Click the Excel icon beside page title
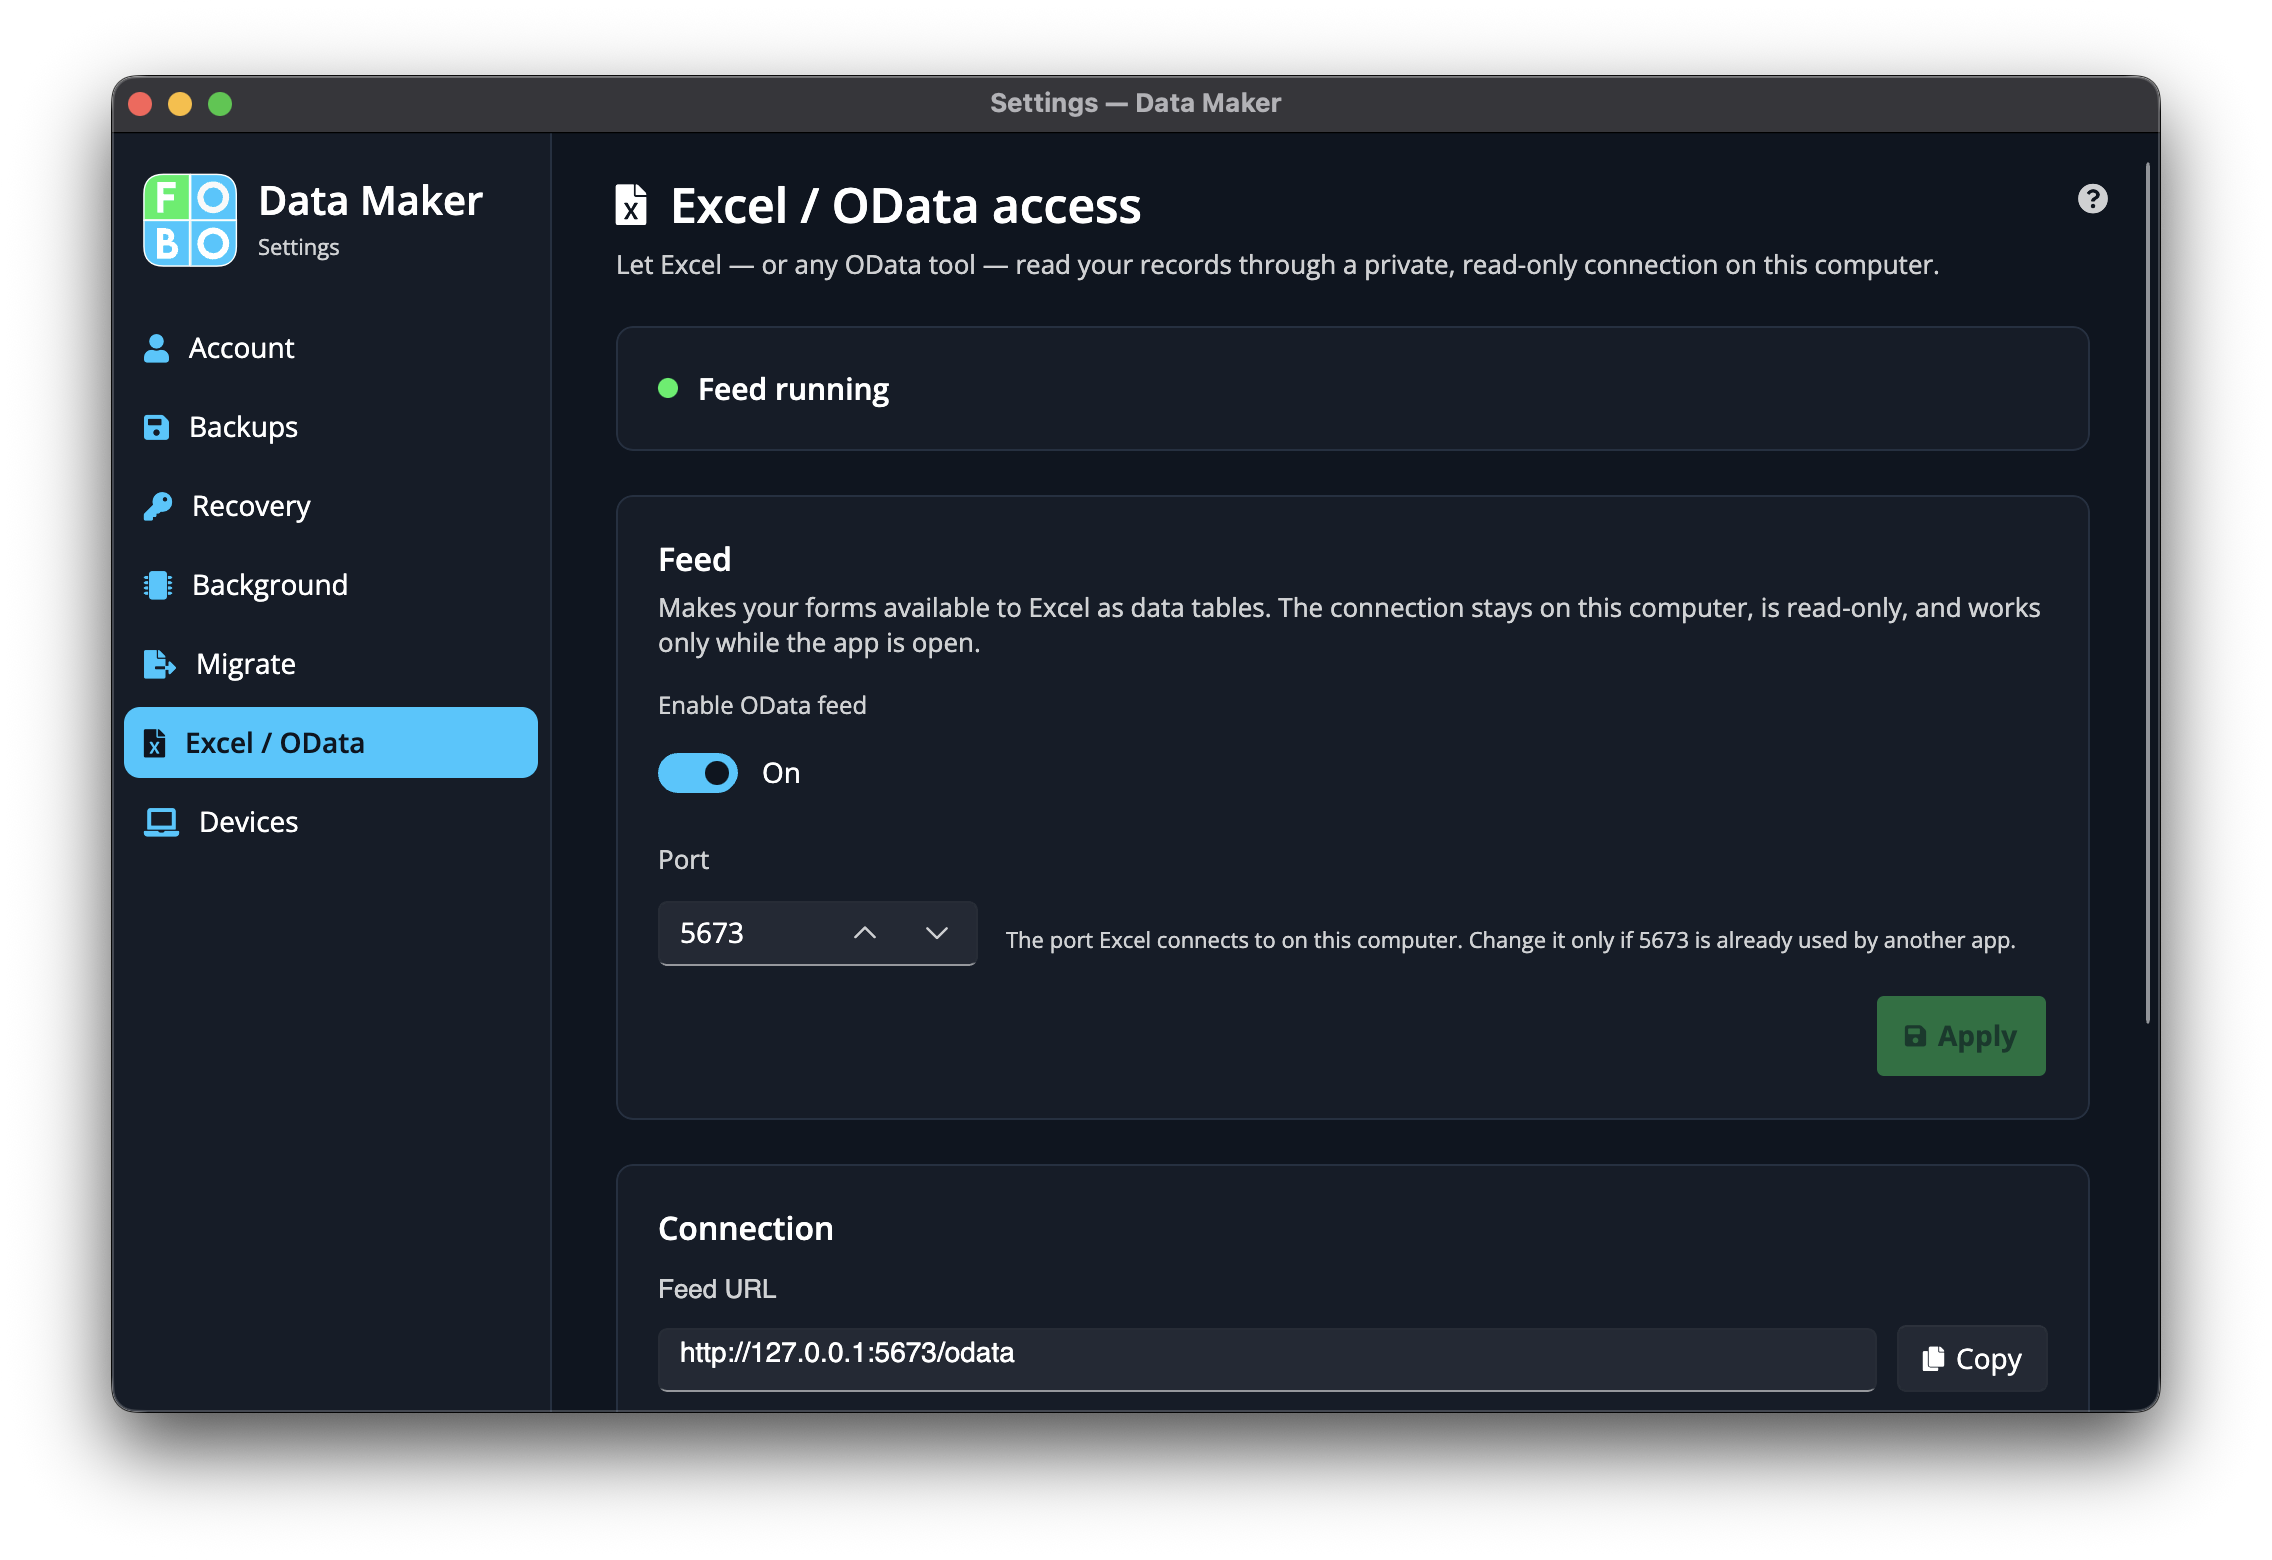 [631, 205]
